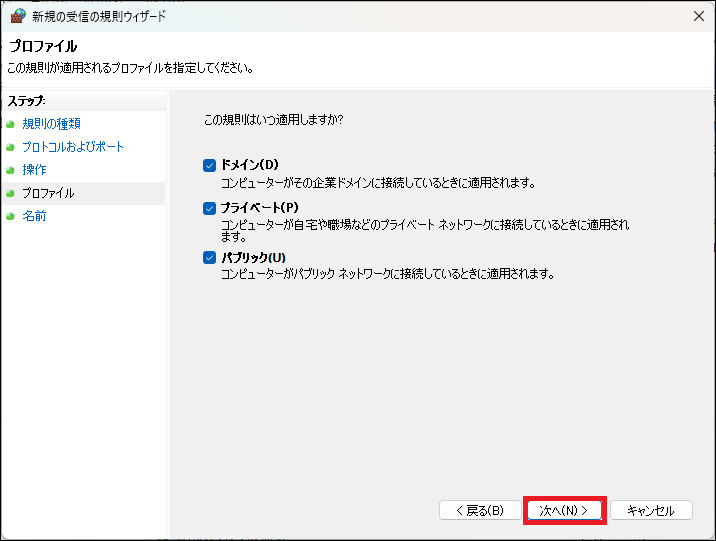Cancel the wizard with キャンセル button
Screen dimensions: 716x541
point(651,510)
